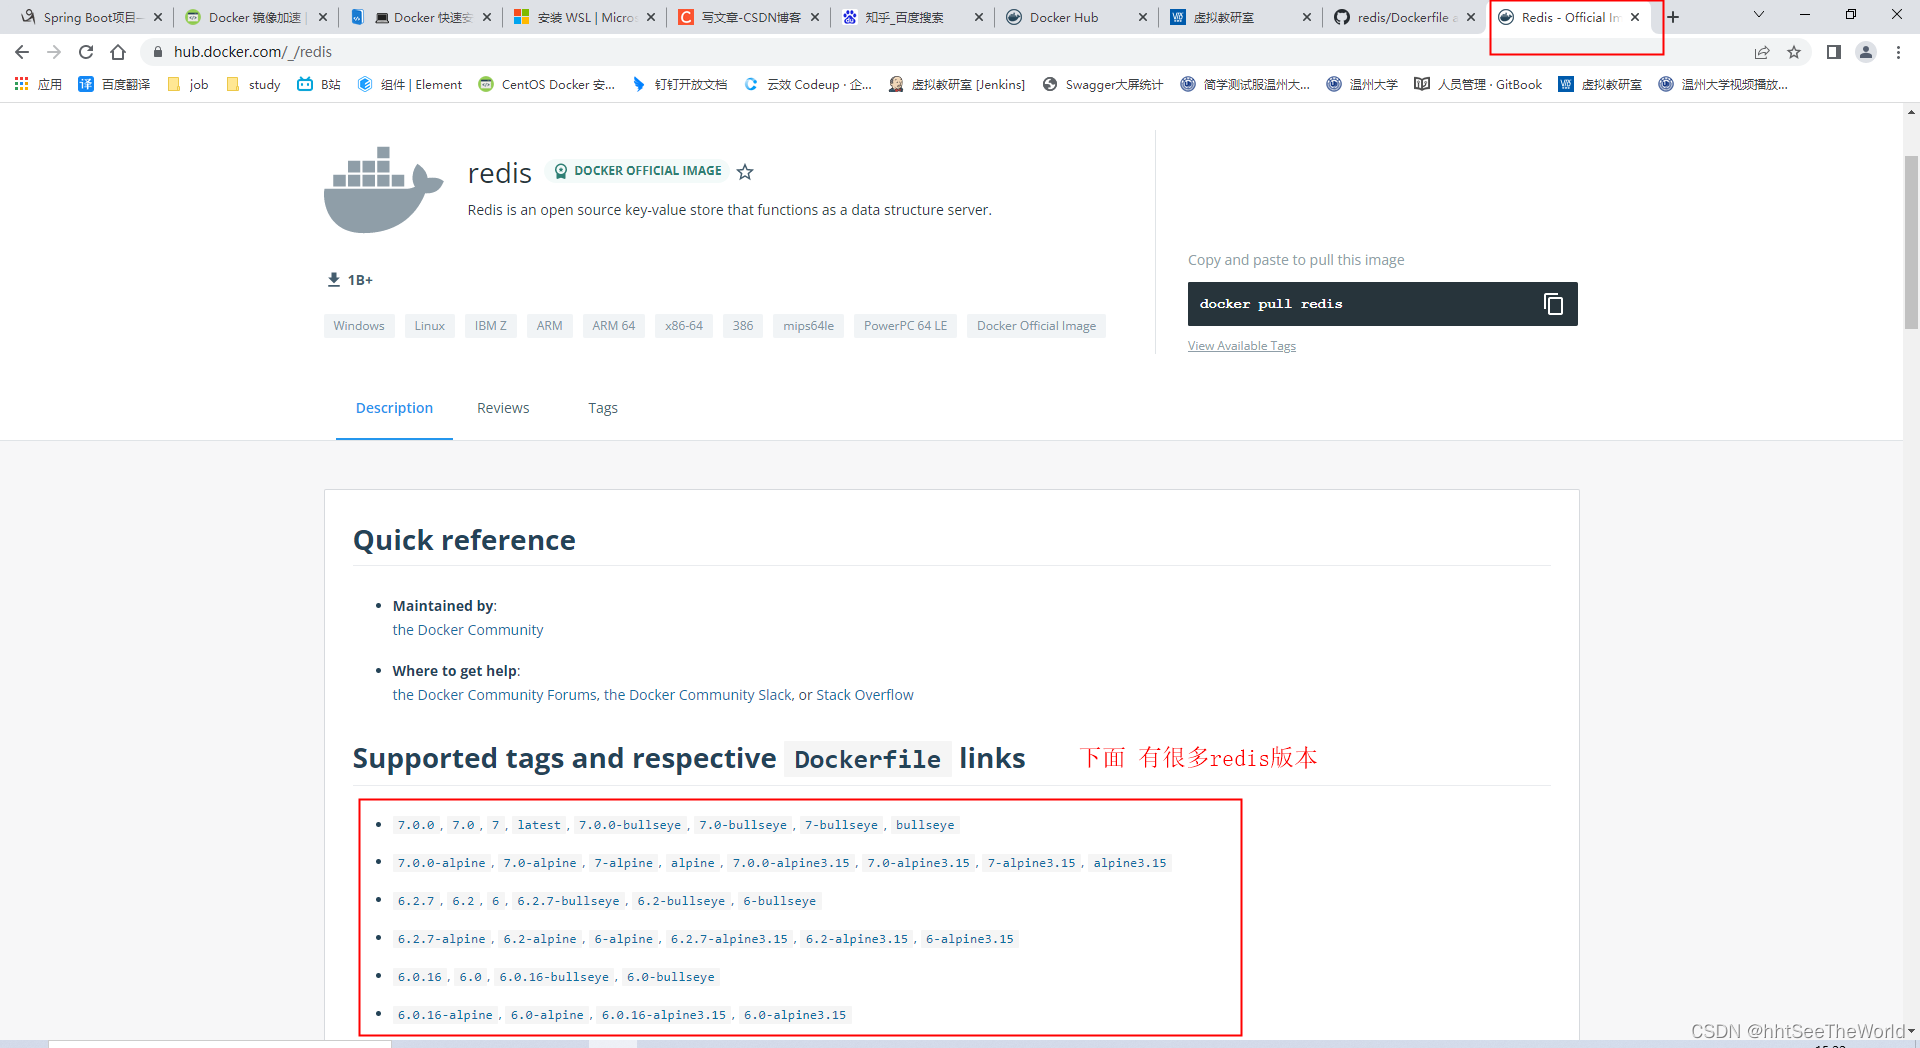The height and width of the screenshot is (1048, 1920).
Task: Open the Docker Community Forums link
Action: click(x=494, y=695)
